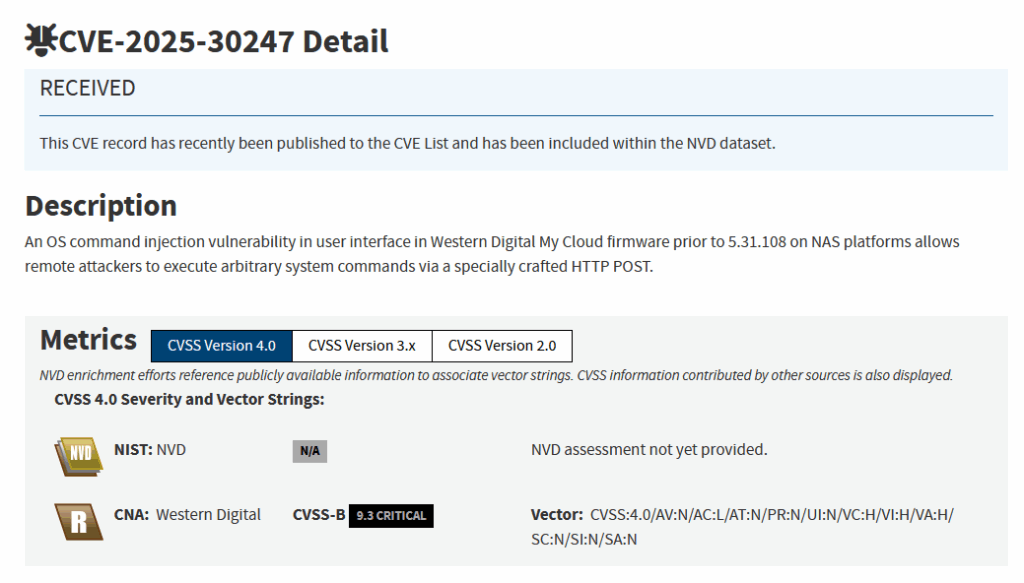Click the RECEIVED status label
1024x583 pixels.
point(87,88)
